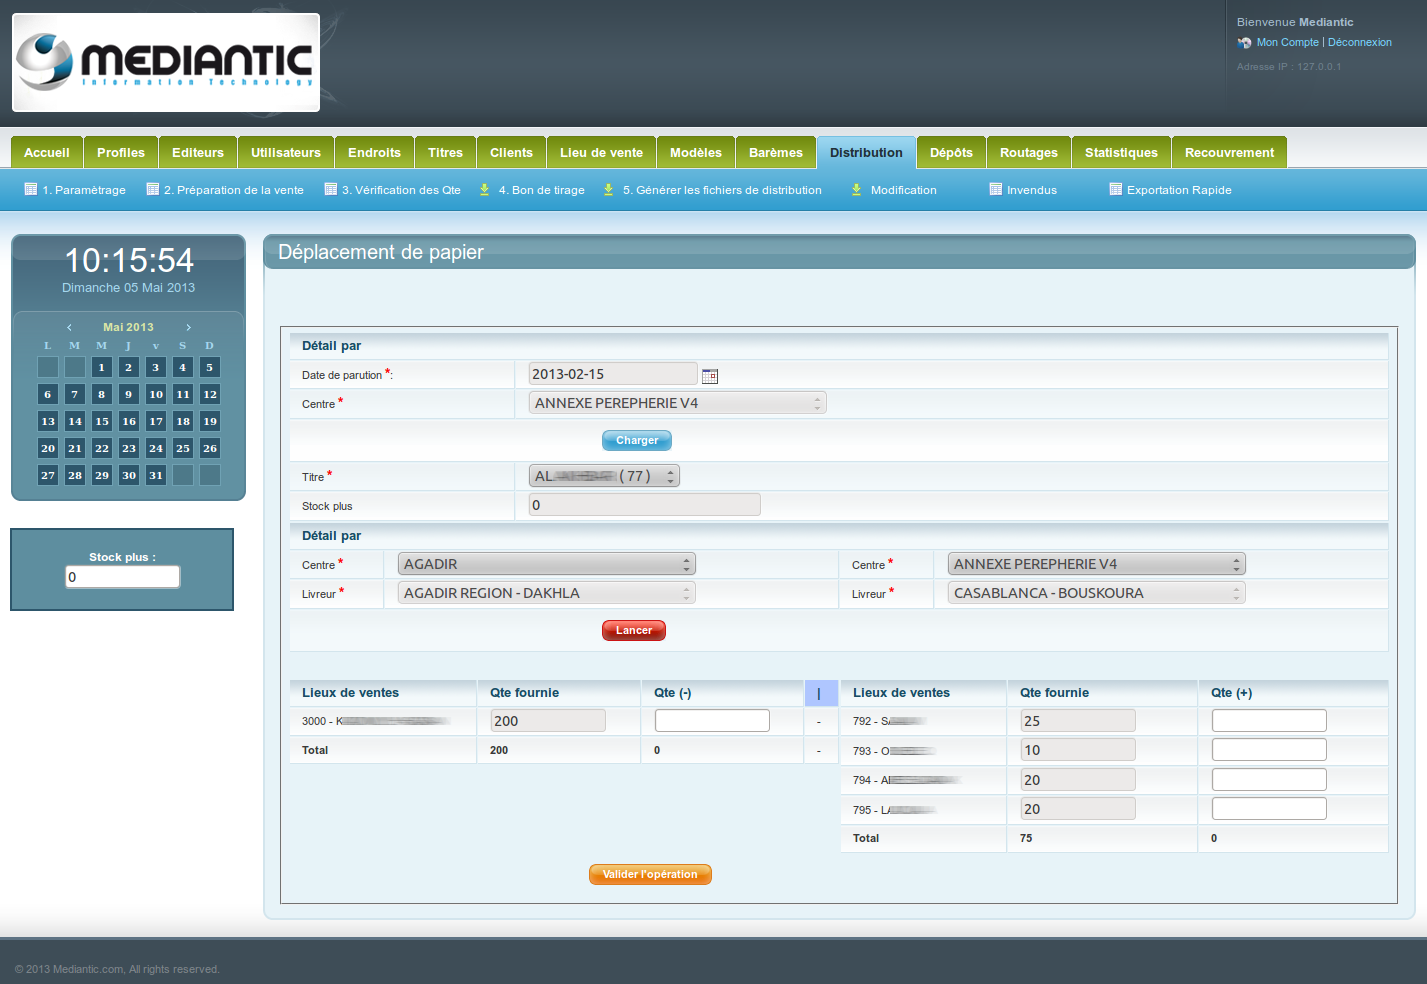Image resolution: width=1427 pixels, height=984 pixels.
Task: Open the Recouvrement tab
Action: click(x=1229, y=152)
